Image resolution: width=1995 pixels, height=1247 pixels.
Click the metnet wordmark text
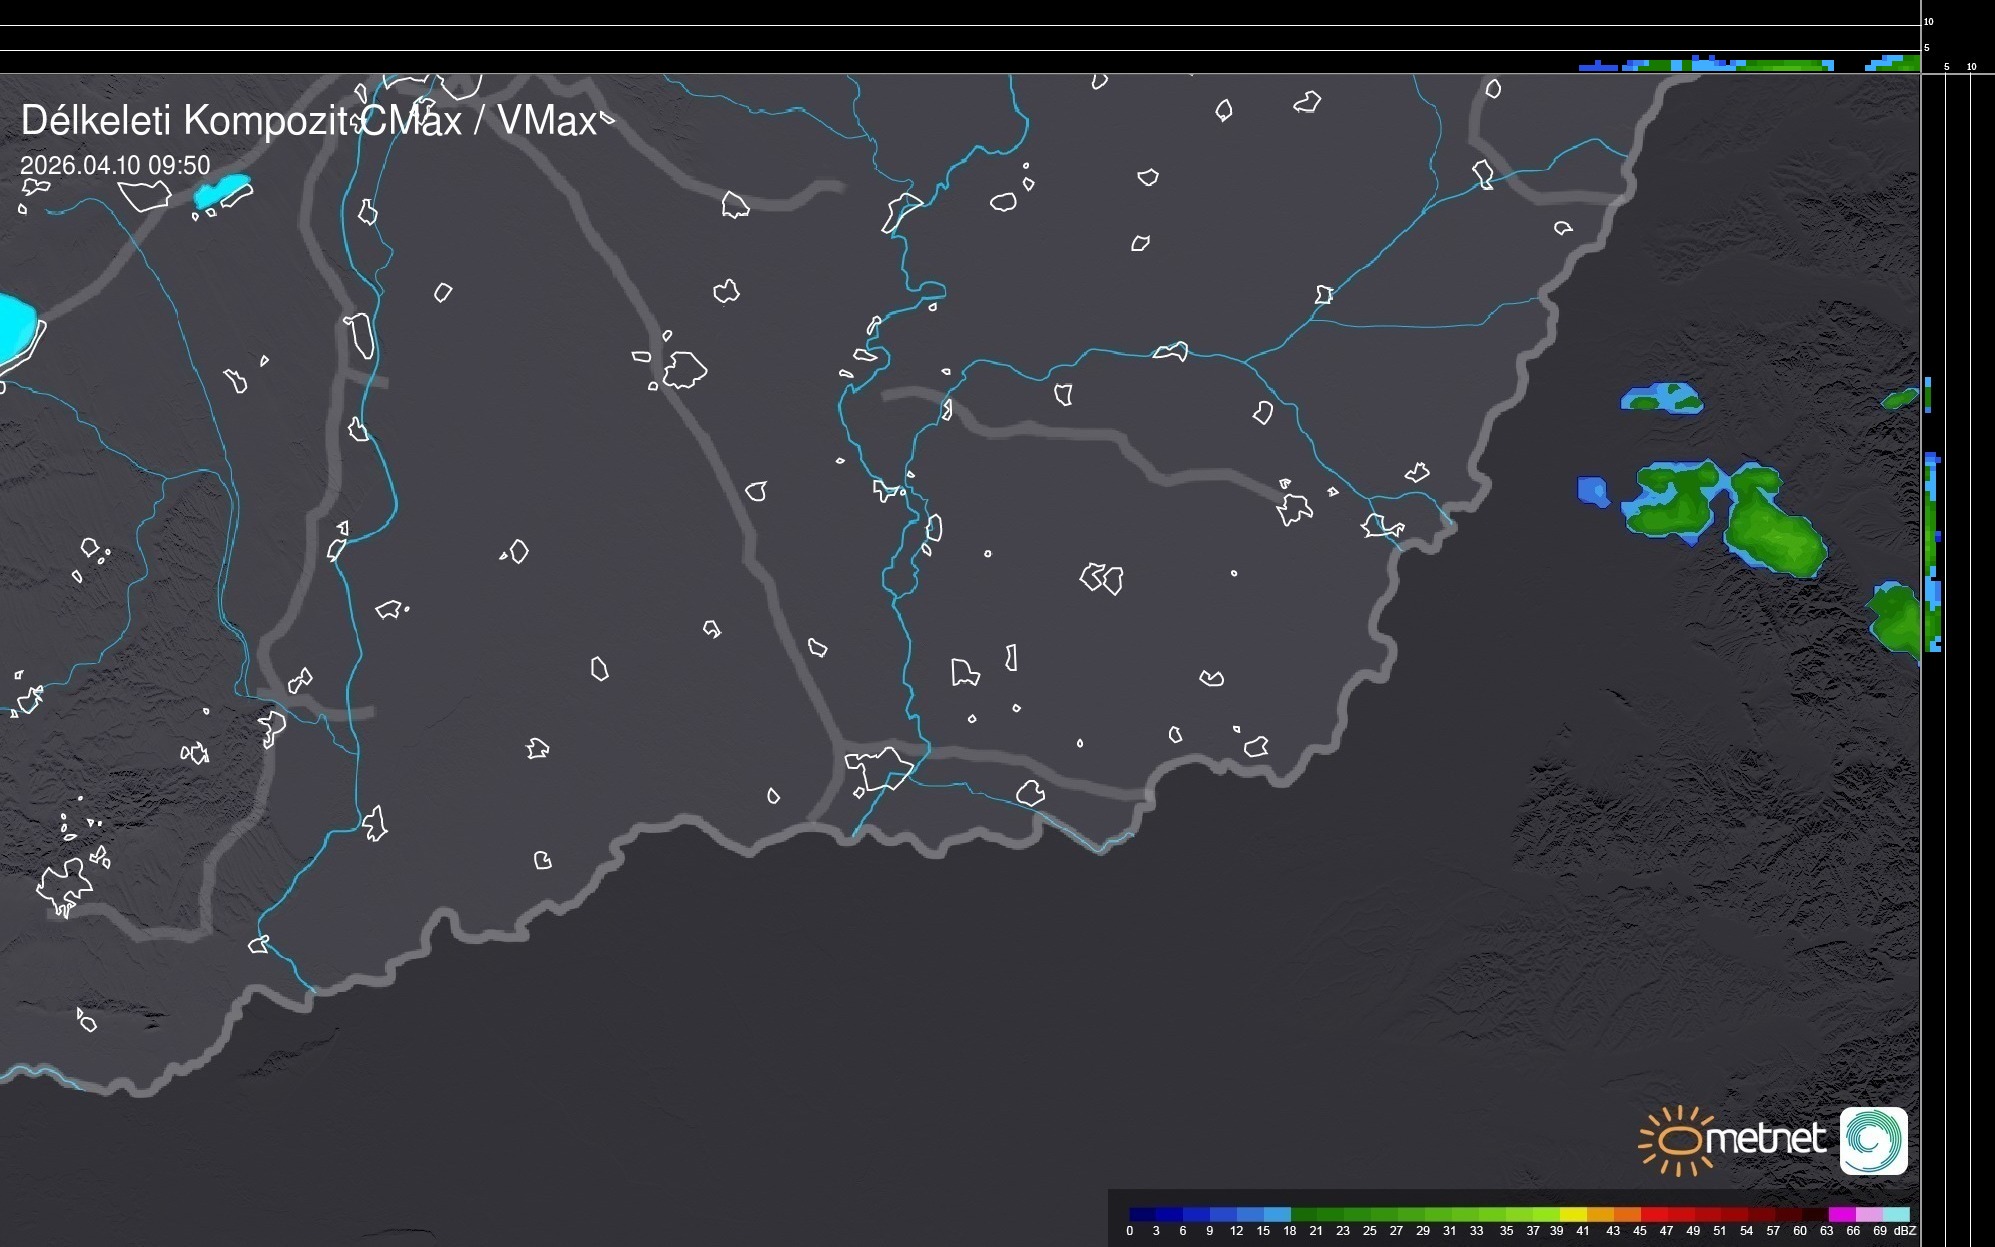(1764, 1138)
